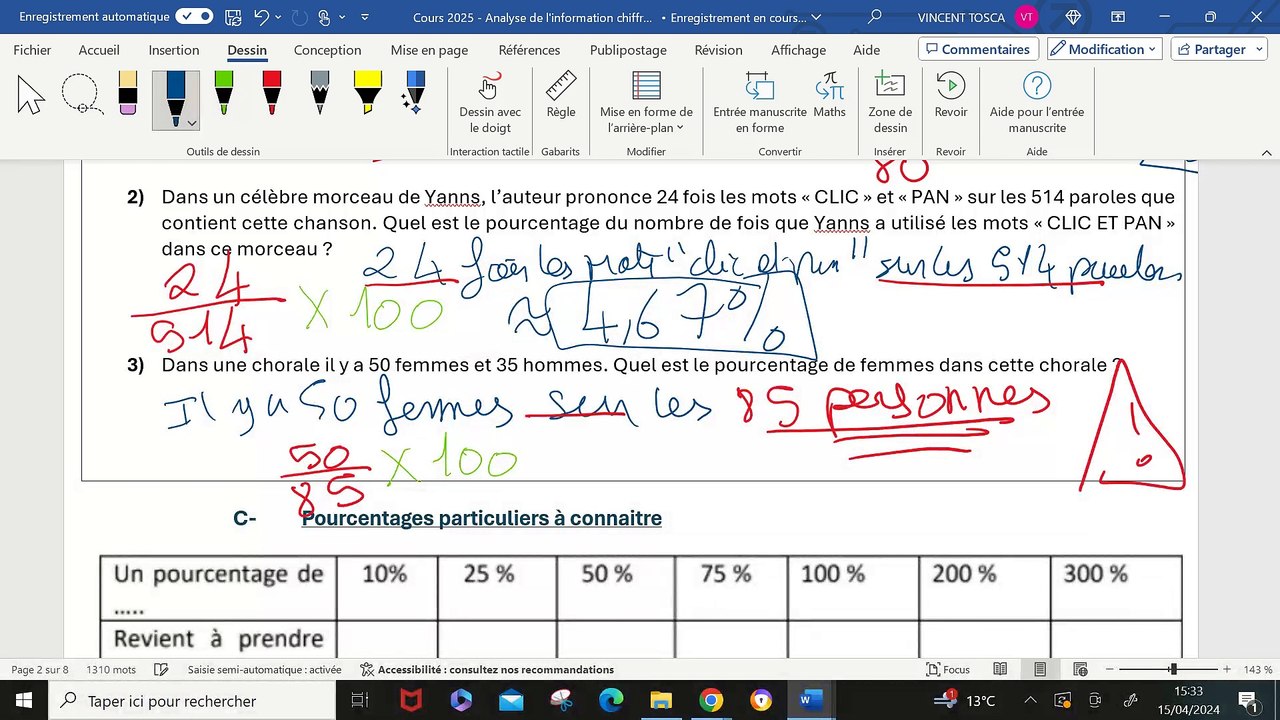Convert ink using Maths
The height and width of the screenshot is (720, 1280).
[830, 96]
